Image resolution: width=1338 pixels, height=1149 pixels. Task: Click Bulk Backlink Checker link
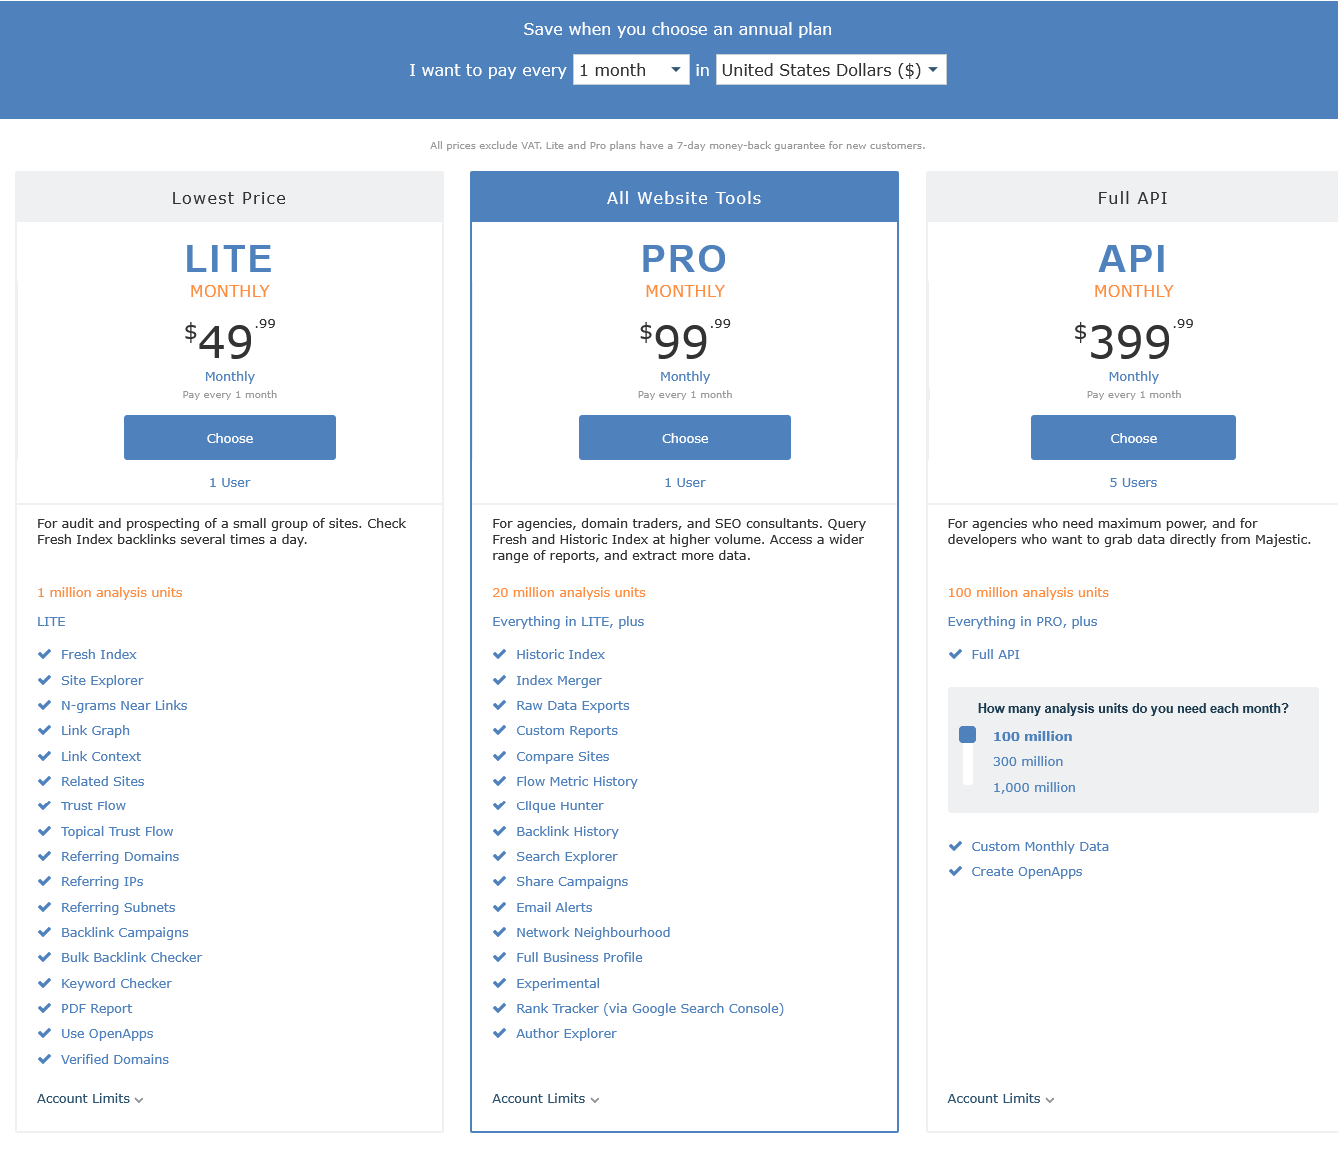click(x=131, y=957)
